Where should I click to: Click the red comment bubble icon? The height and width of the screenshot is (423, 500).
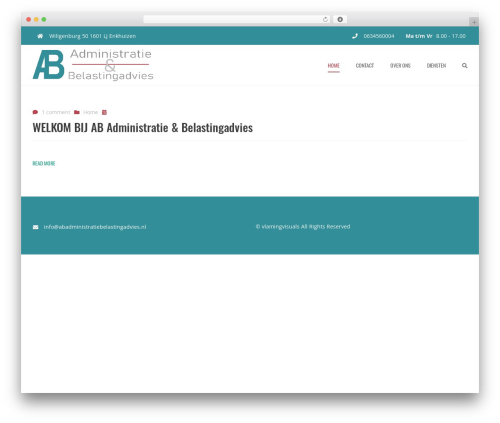coord(35,112)
